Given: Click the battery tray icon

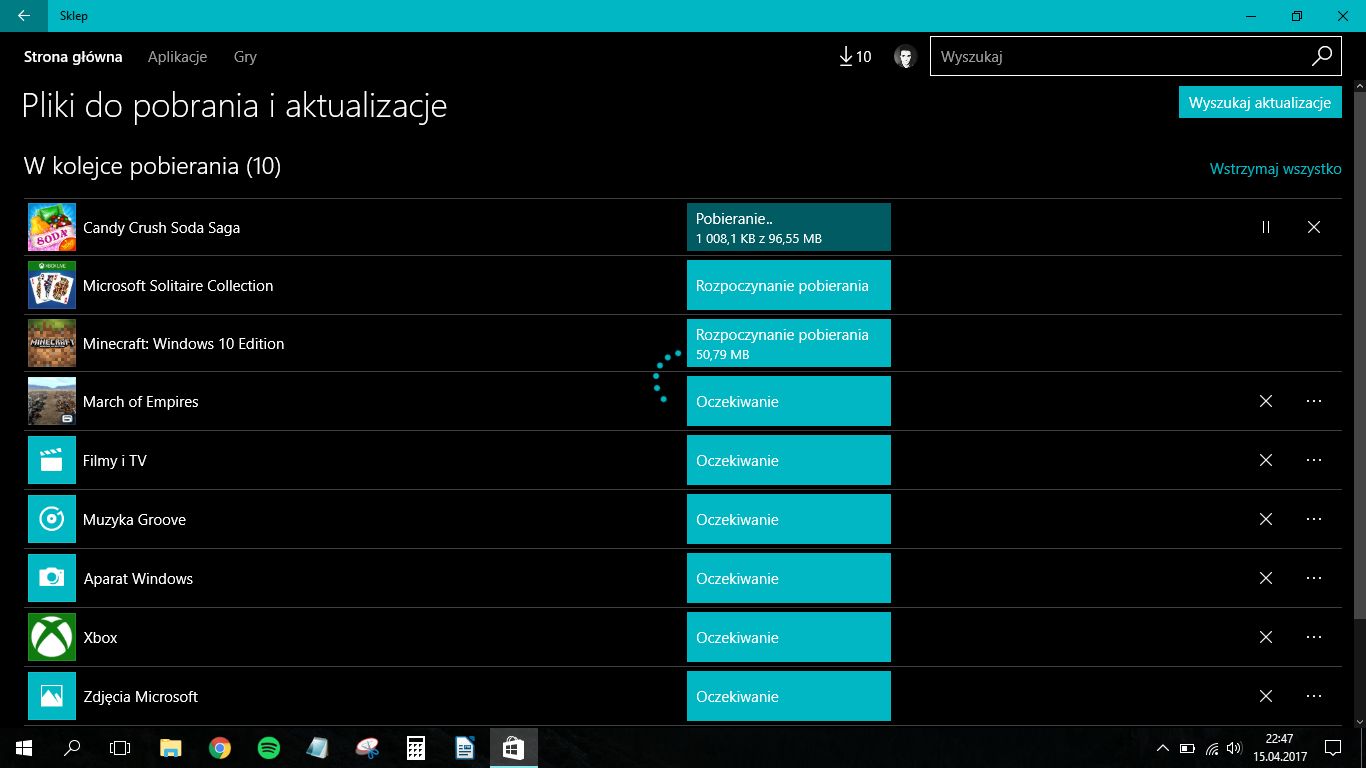Looking at the screenshot, I should coord(1187,748).
